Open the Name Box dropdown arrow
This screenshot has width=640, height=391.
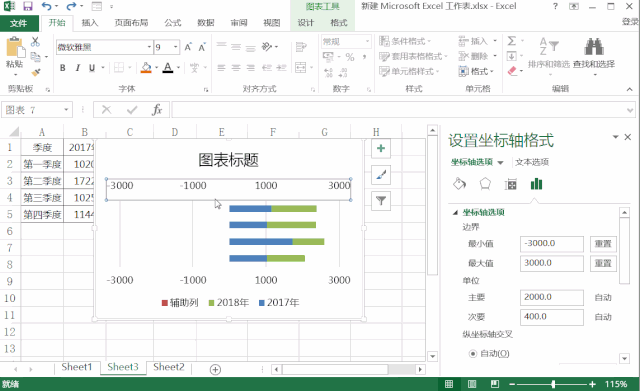[x=66, y=110]
